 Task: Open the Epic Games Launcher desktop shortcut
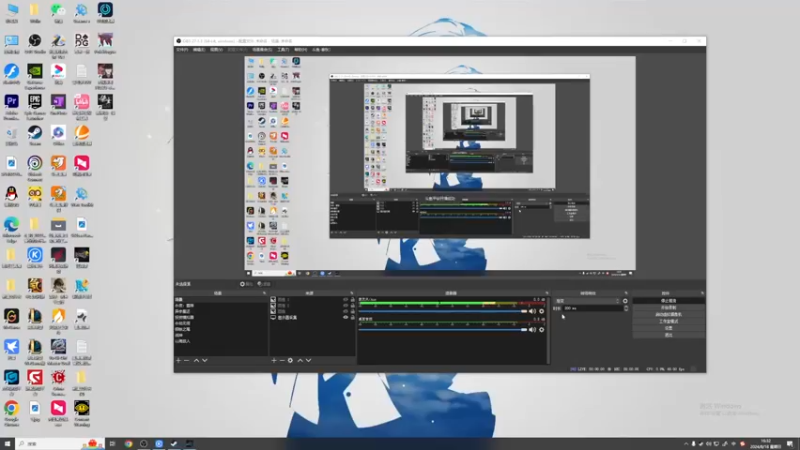(35, 106)
